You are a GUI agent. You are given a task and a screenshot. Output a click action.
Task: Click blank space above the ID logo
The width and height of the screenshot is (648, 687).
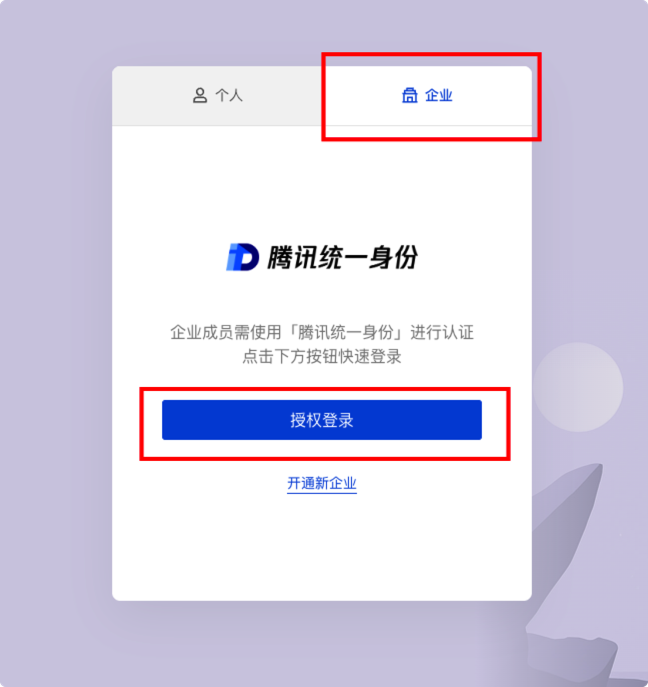[x=322, y=184]
